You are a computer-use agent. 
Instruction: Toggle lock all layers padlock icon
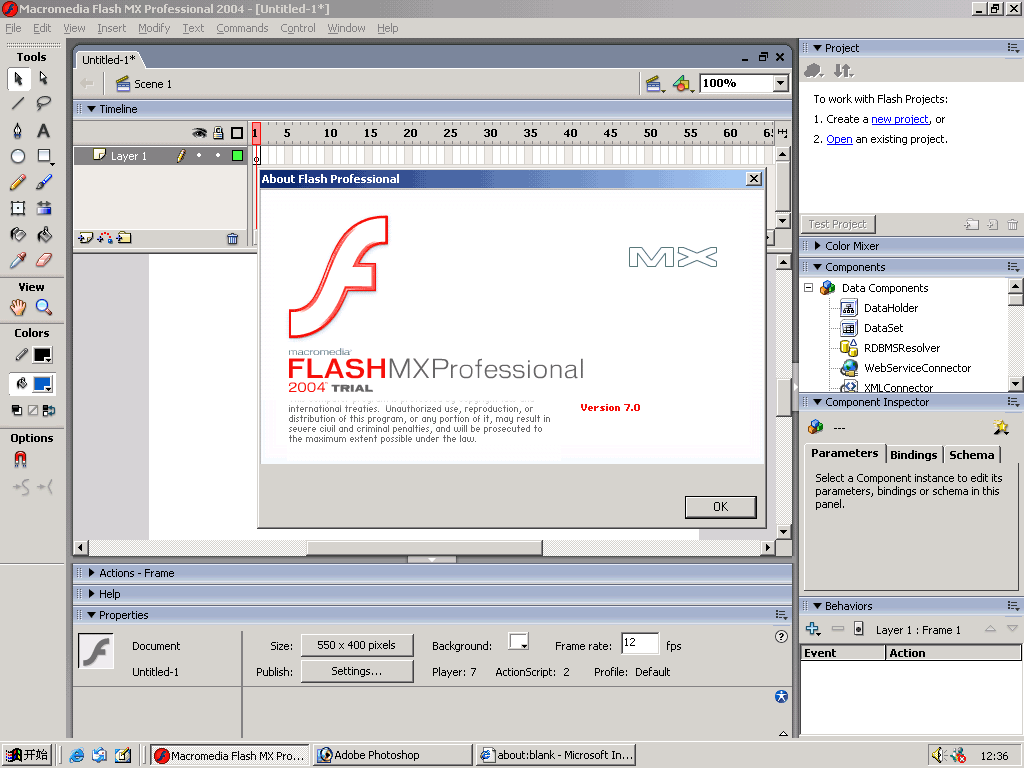point(218,133)
